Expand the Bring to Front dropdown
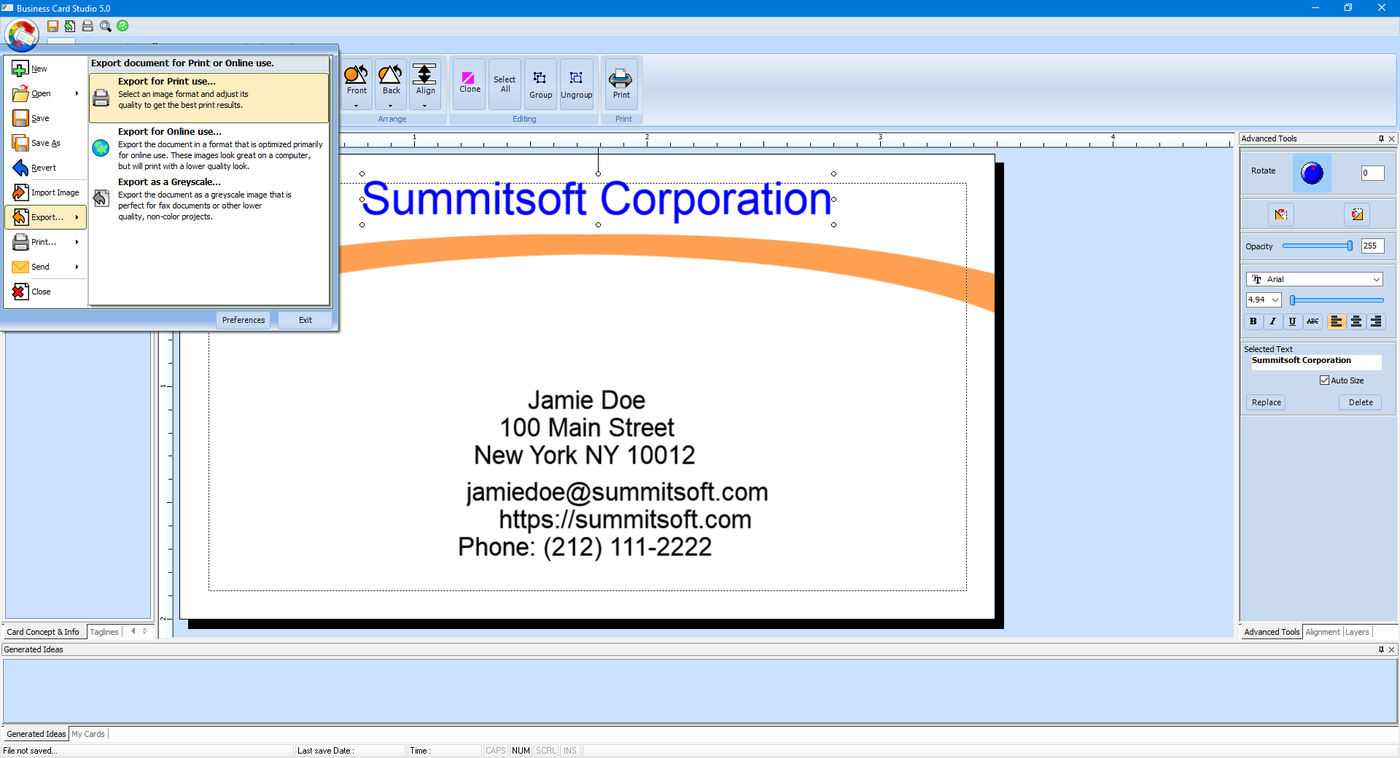This screenshot has height=758, width=1400. [356, 104]
